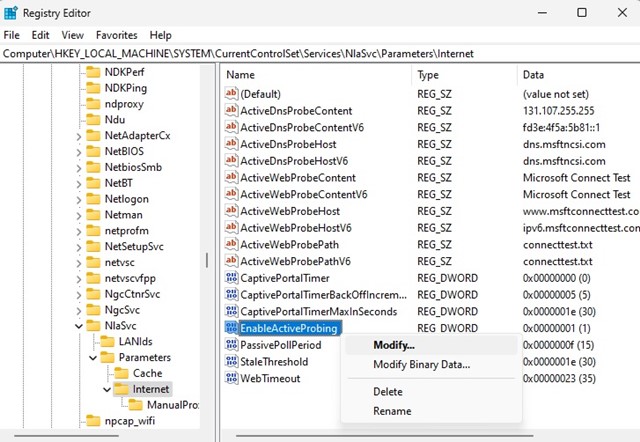Collapse the Internet key expander
The image size is (640, 442).
click(x=107, y=389)
